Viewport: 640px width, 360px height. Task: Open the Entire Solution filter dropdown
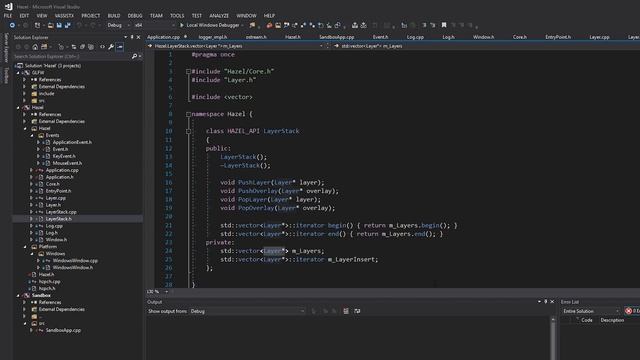591,311
